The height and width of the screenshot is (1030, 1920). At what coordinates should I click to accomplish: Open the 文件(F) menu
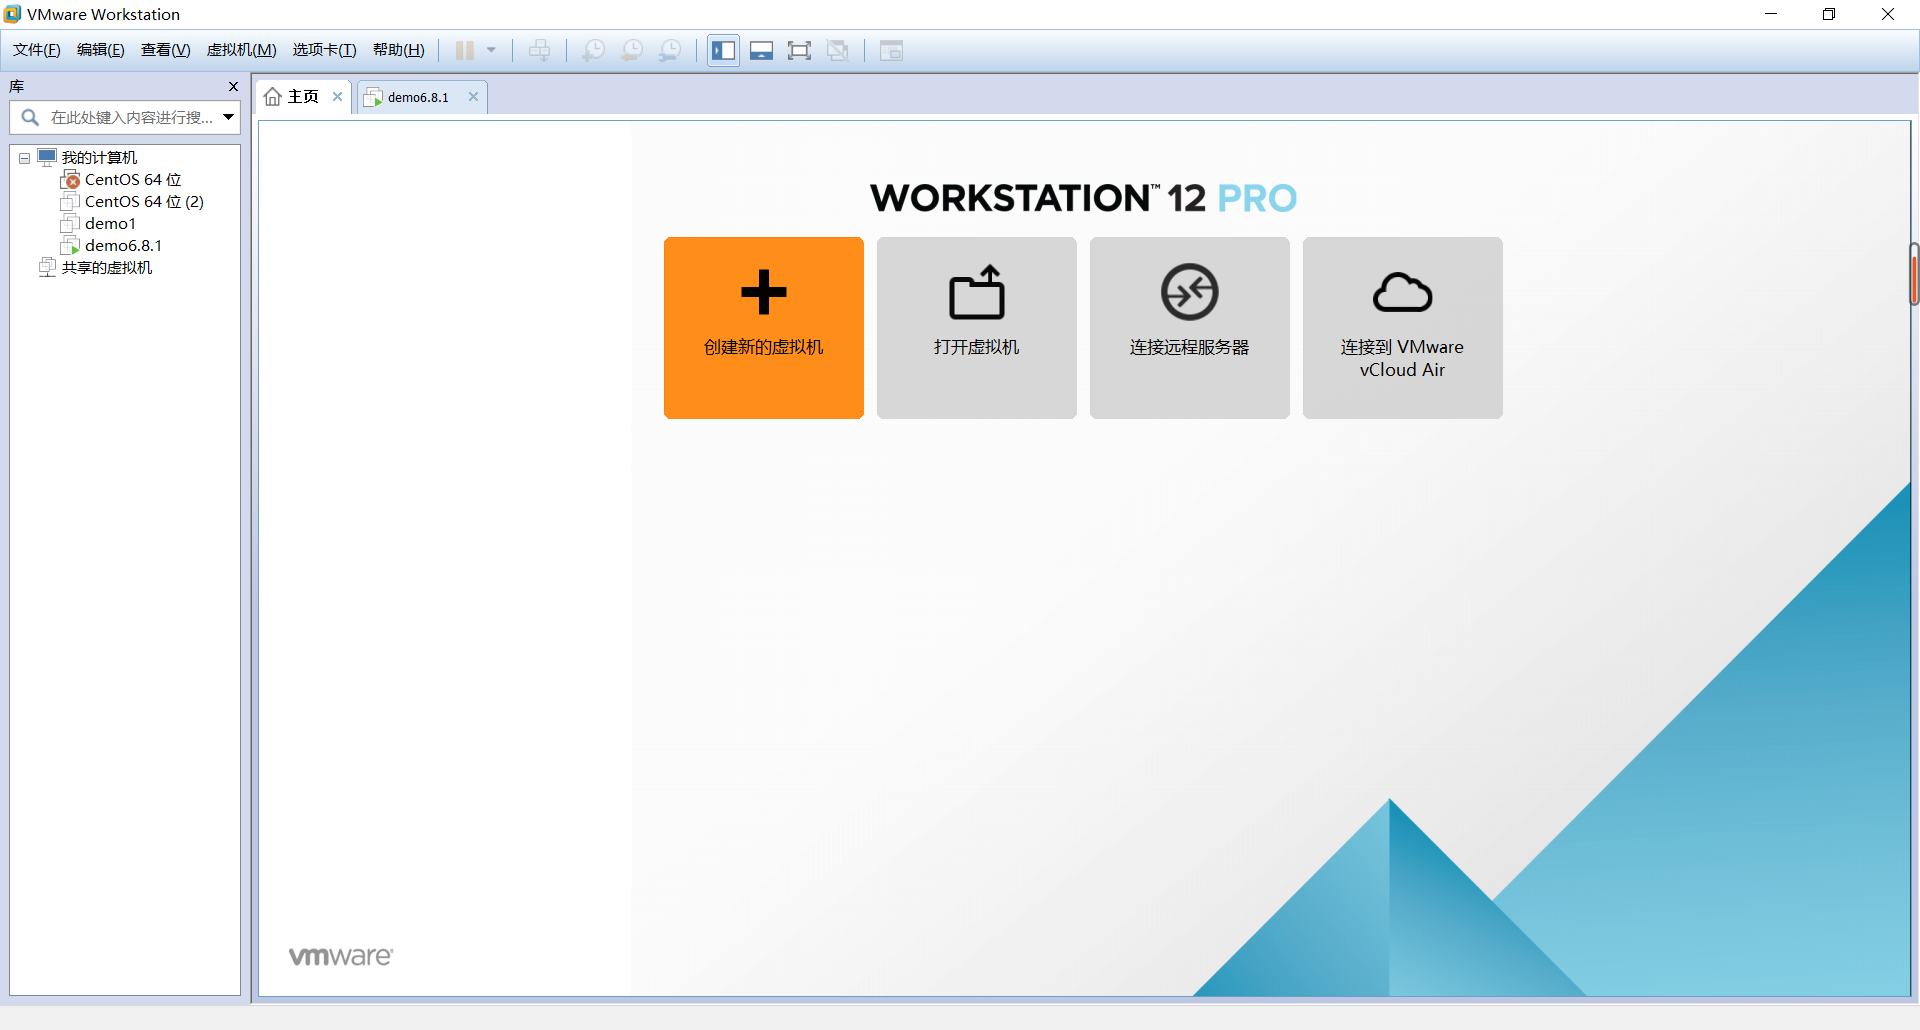coord(36,50)
